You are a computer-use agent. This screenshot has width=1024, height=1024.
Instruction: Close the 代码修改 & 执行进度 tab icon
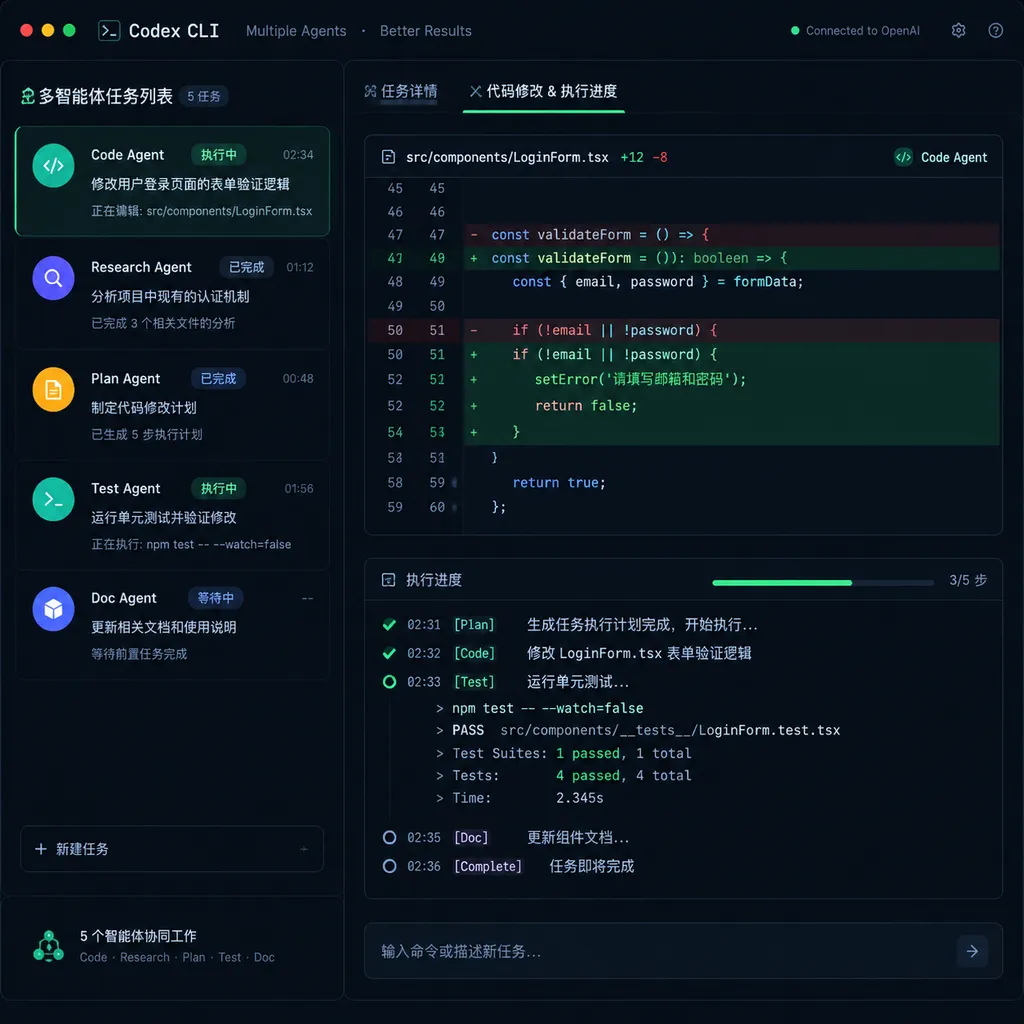click(x=475, y=91)
